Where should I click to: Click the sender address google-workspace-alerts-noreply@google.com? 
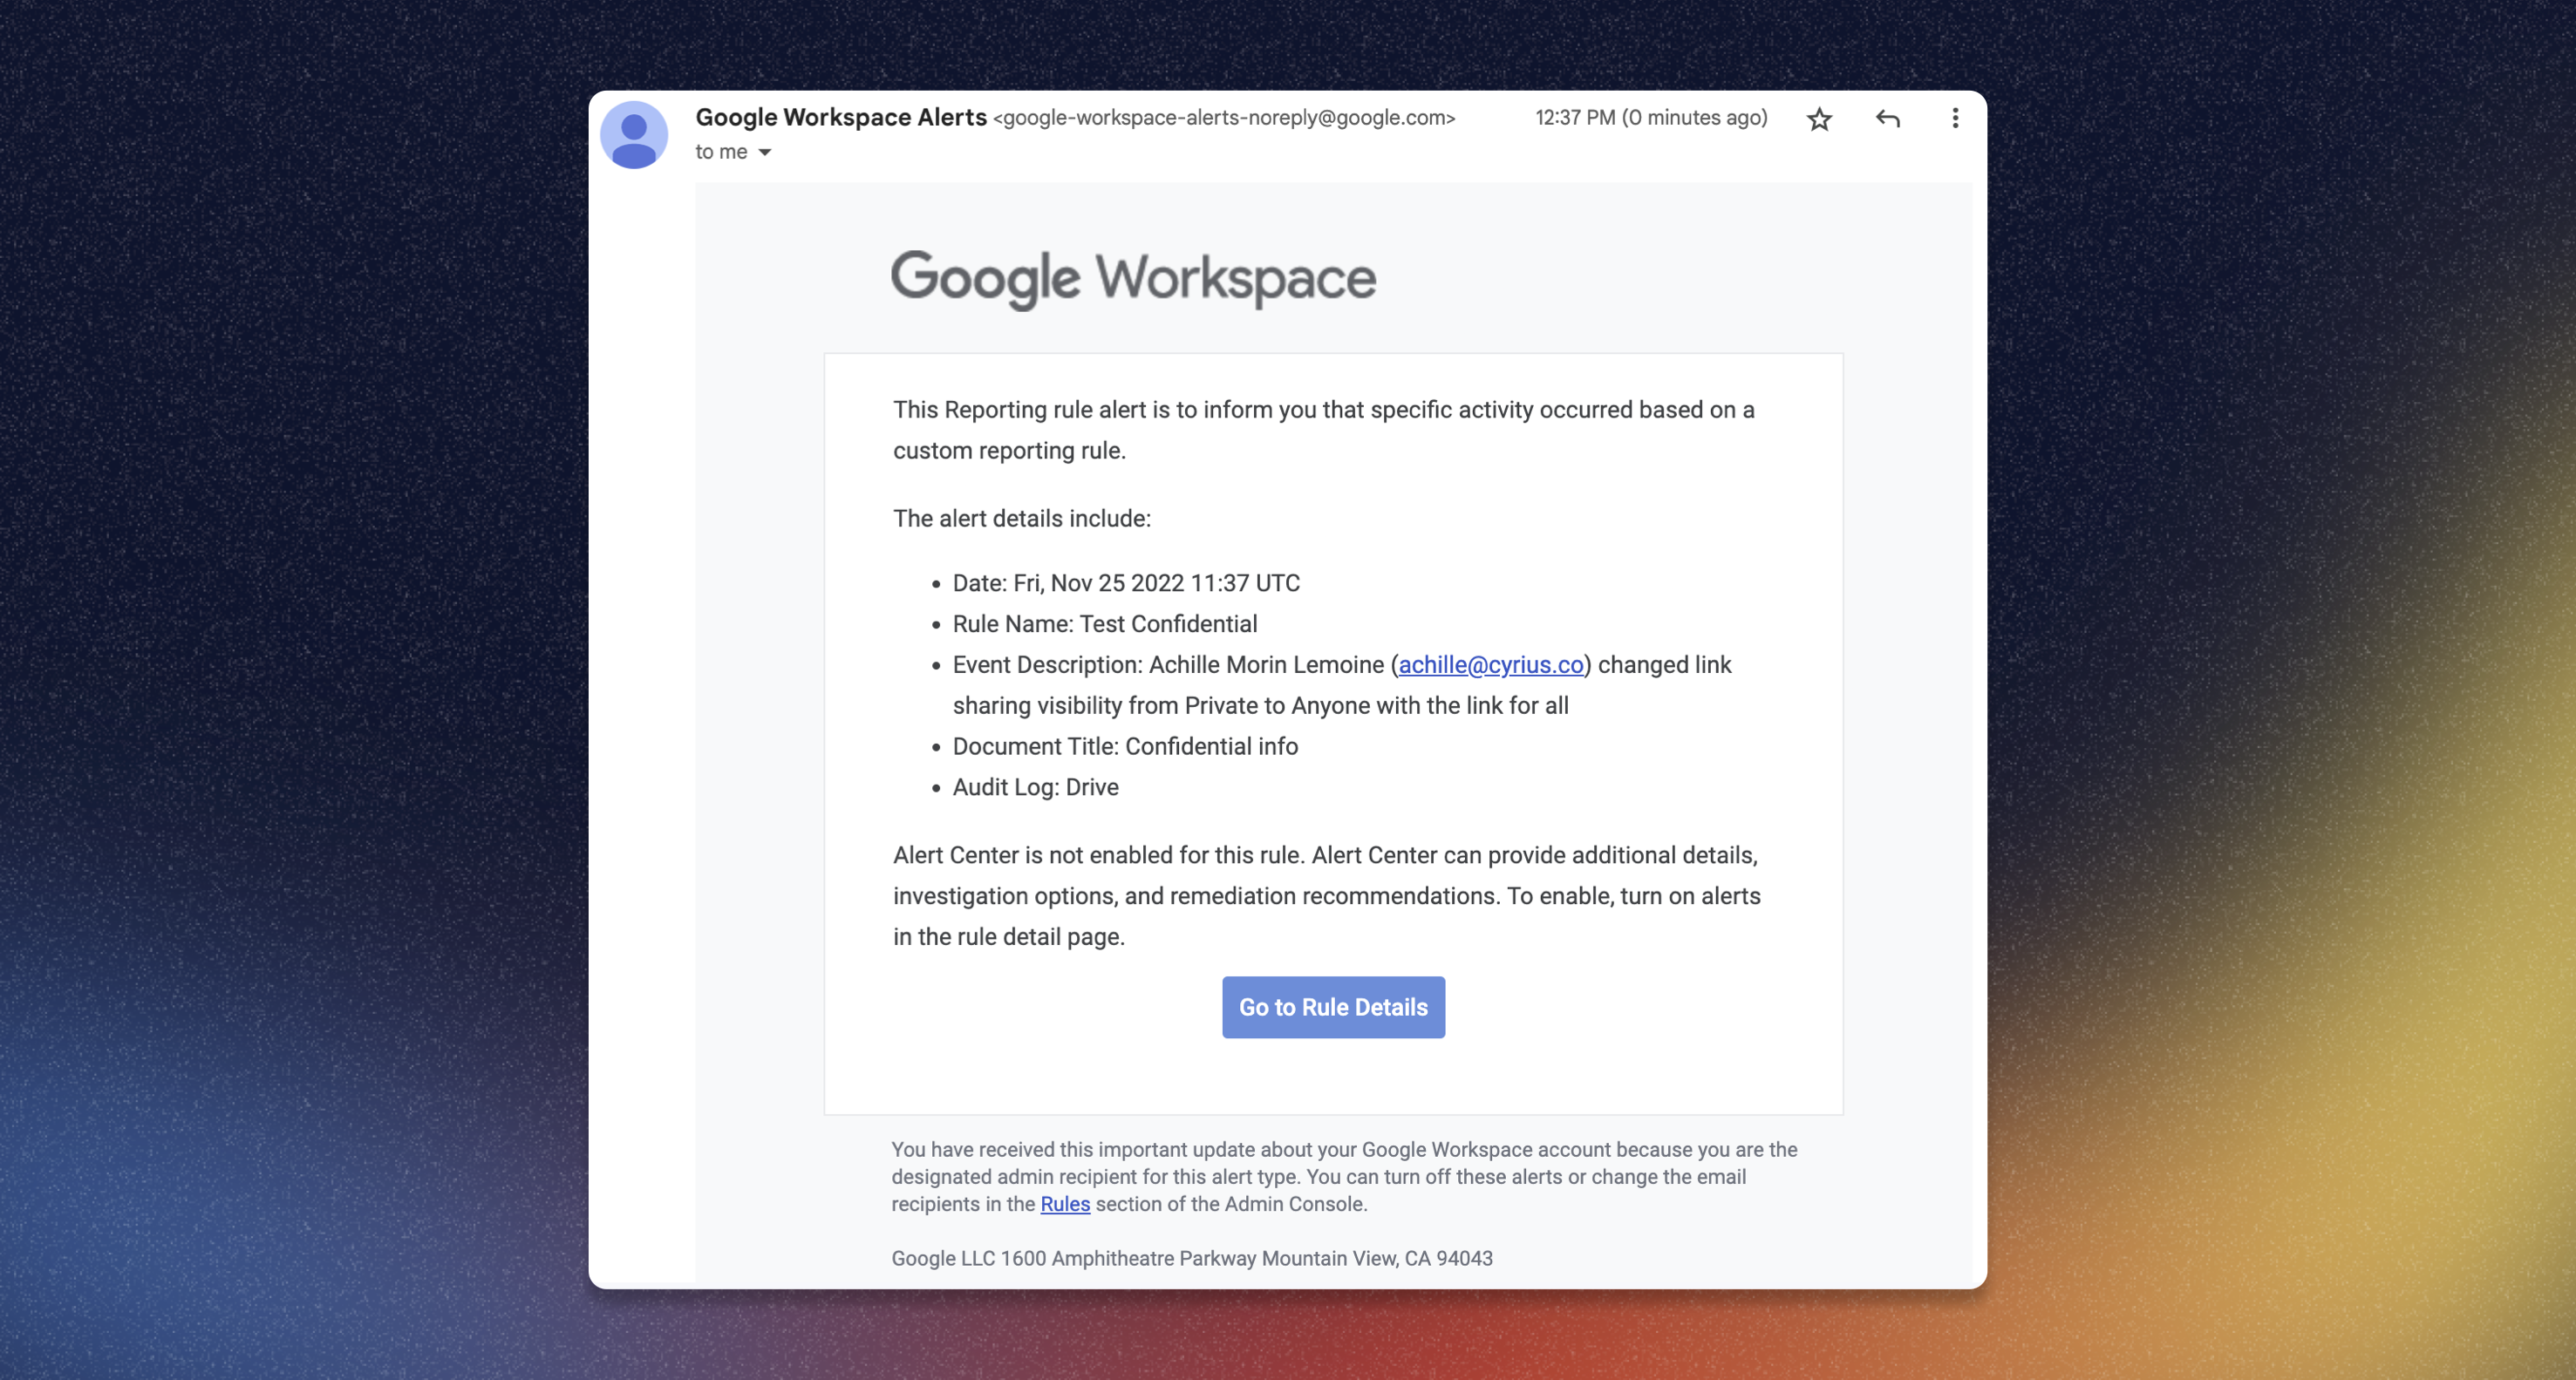pyautogui.click(x=1224, y=118)
